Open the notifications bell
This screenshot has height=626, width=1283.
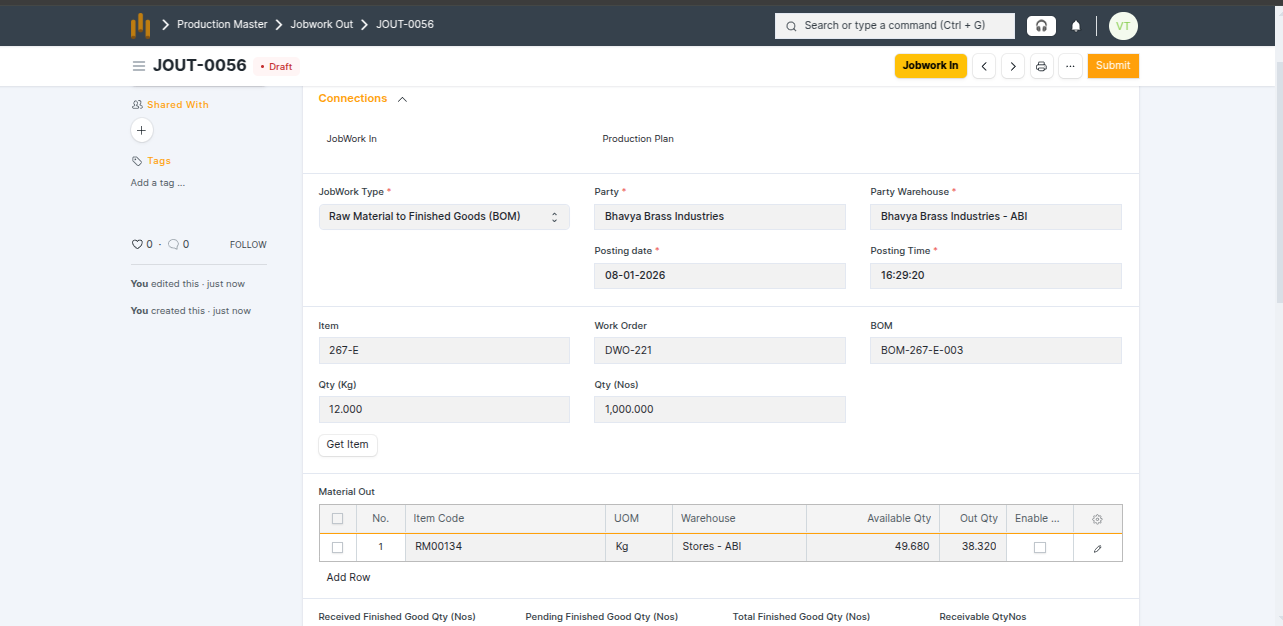point(1076,26)
